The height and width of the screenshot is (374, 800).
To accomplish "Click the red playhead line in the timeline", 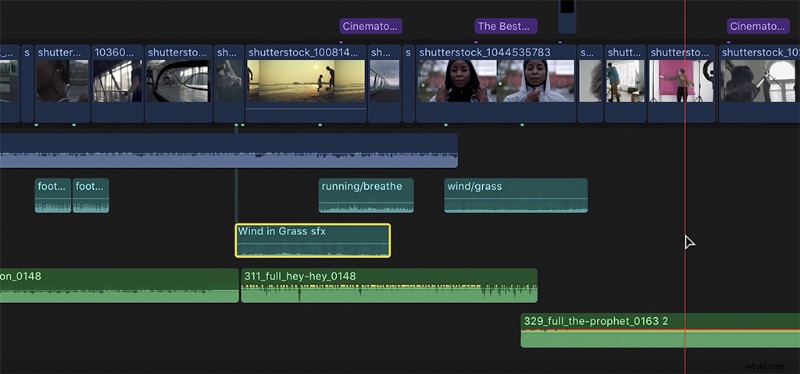I will (x=685, y=187).
